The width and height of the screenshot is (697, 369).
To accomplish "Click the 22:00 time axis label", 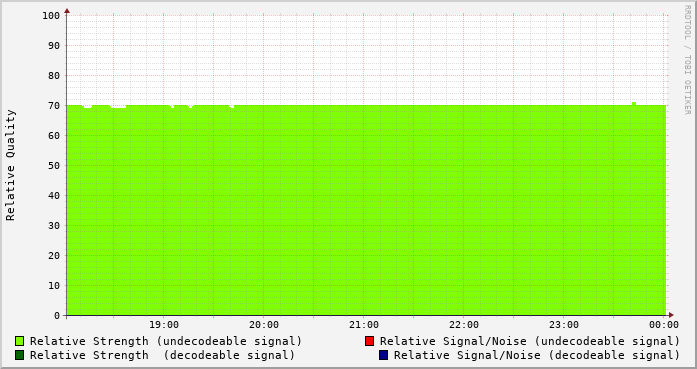I will [464, 325].
